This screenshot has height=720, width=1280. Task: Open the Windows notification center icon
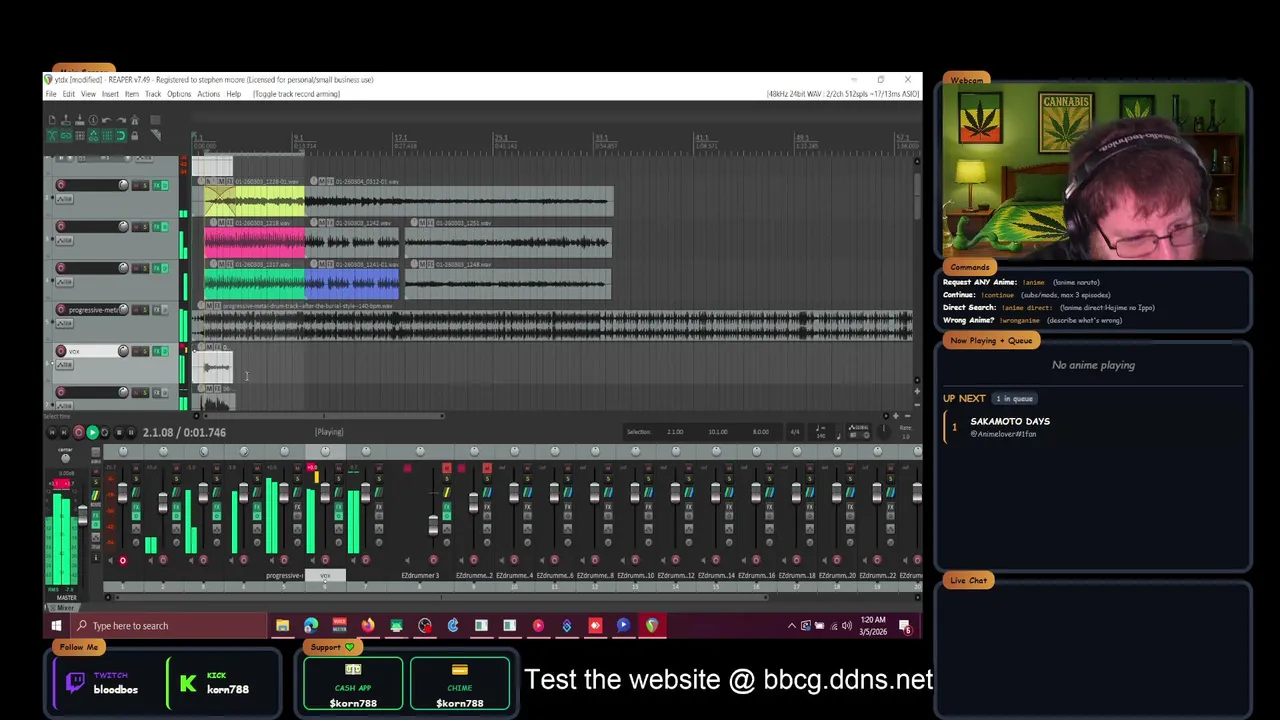coord(905,626)
